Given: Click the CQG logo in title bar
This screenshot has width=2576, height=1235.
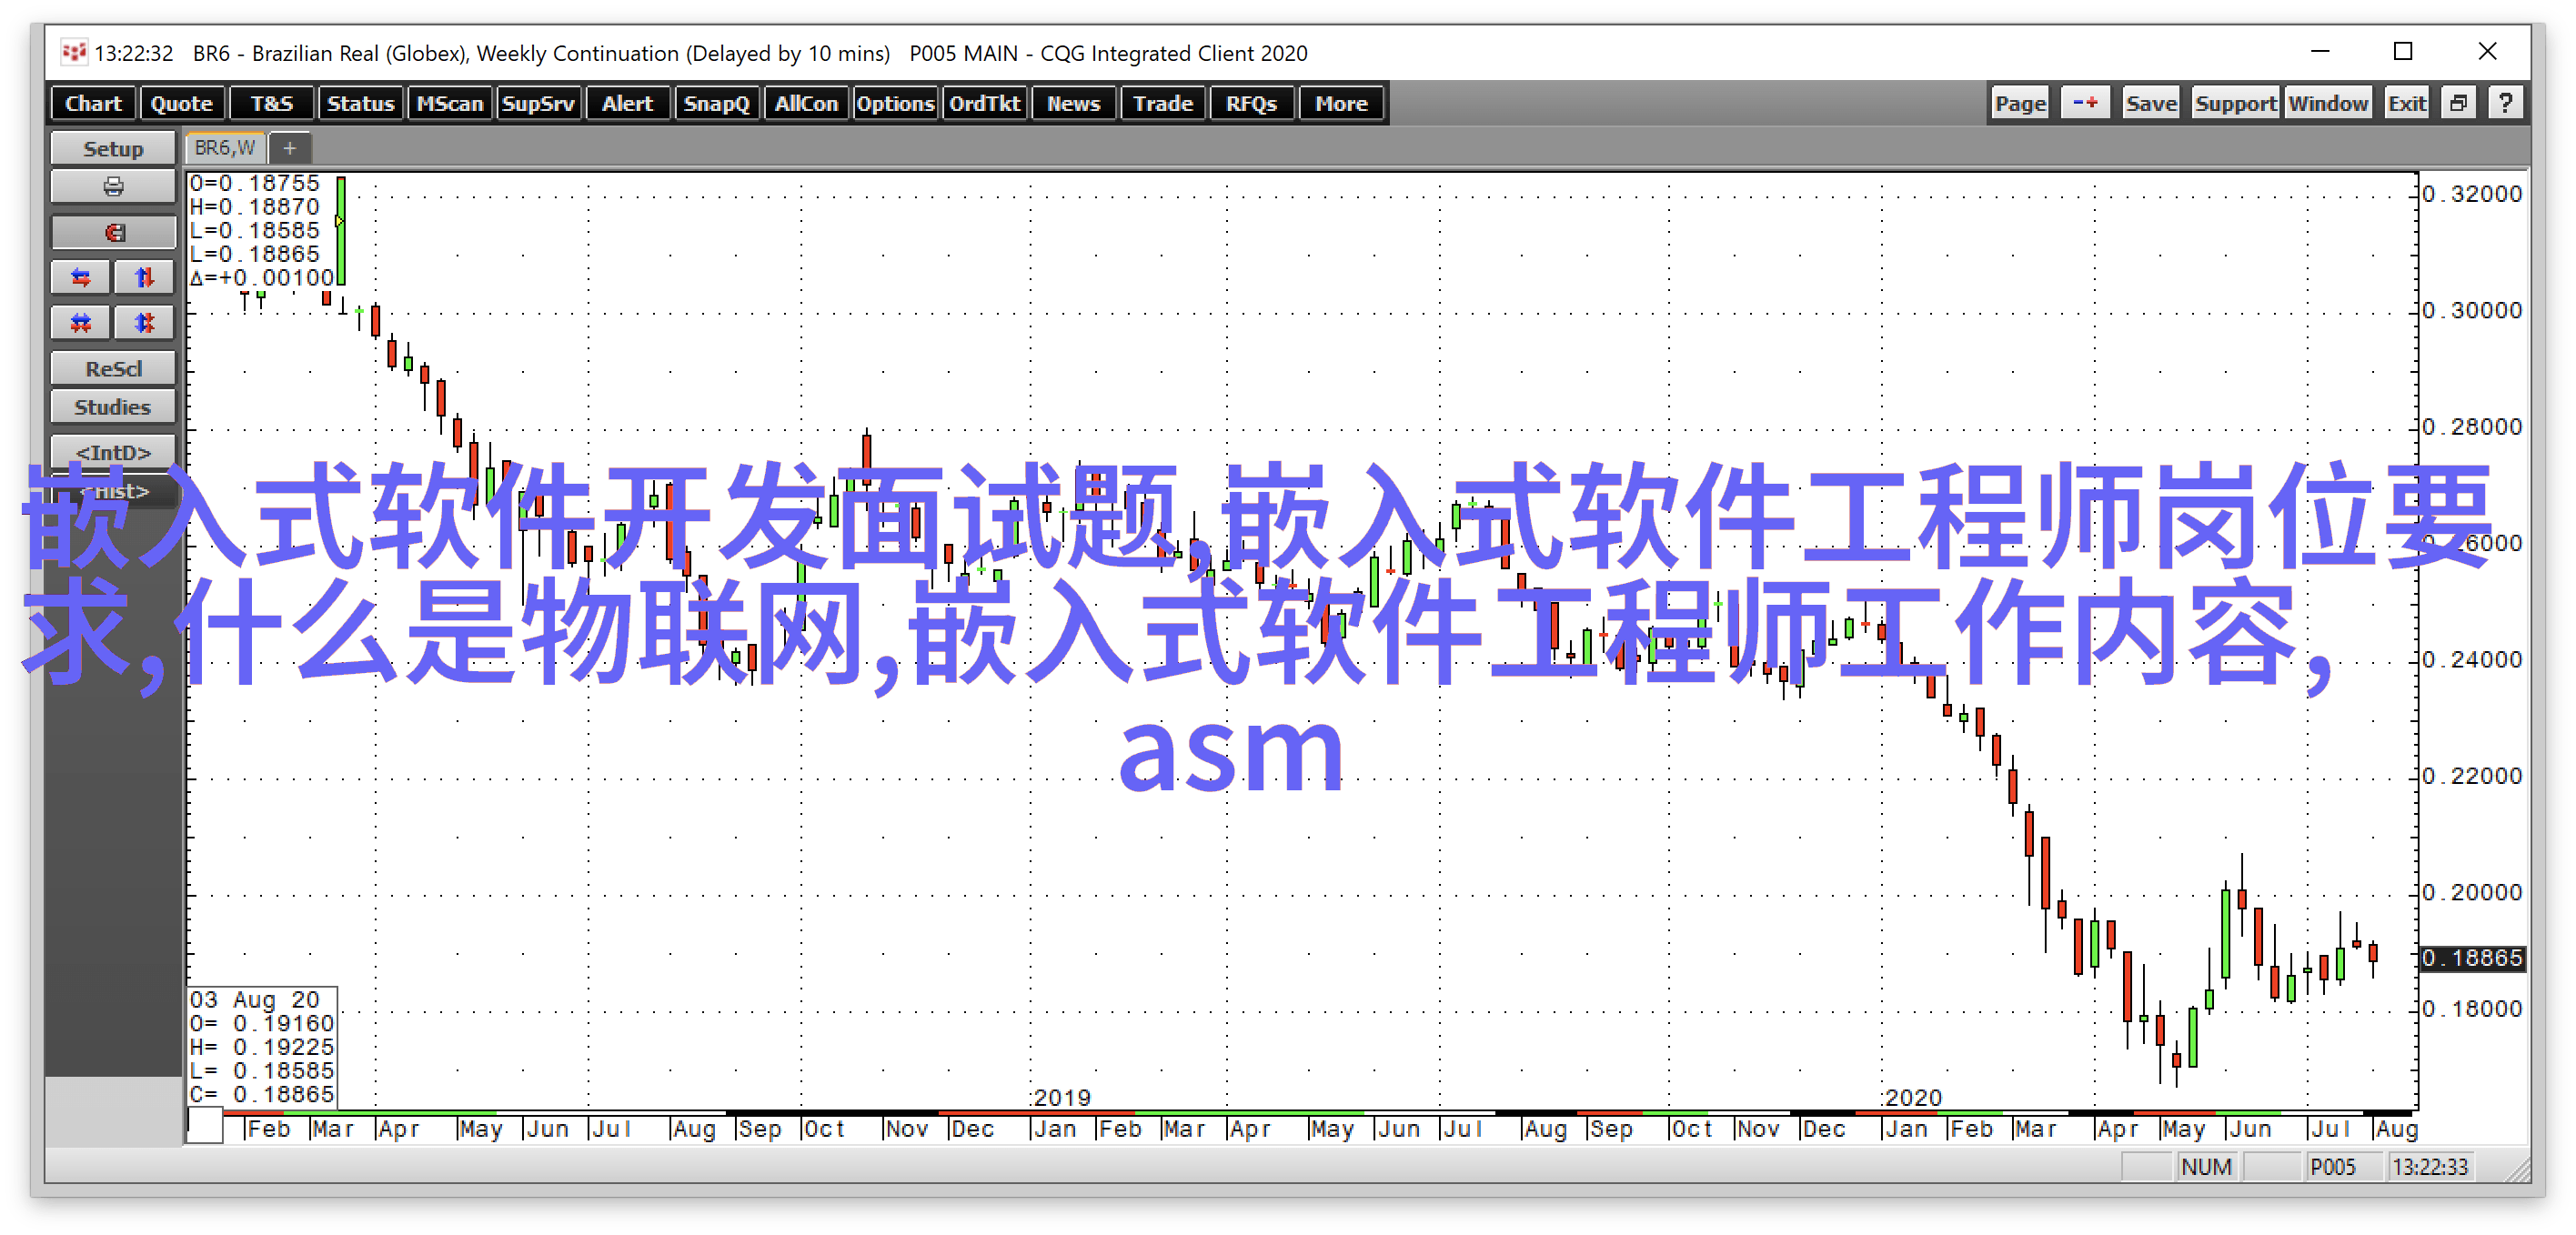Looking at the screenshot, I should click(x=74, y=52).
